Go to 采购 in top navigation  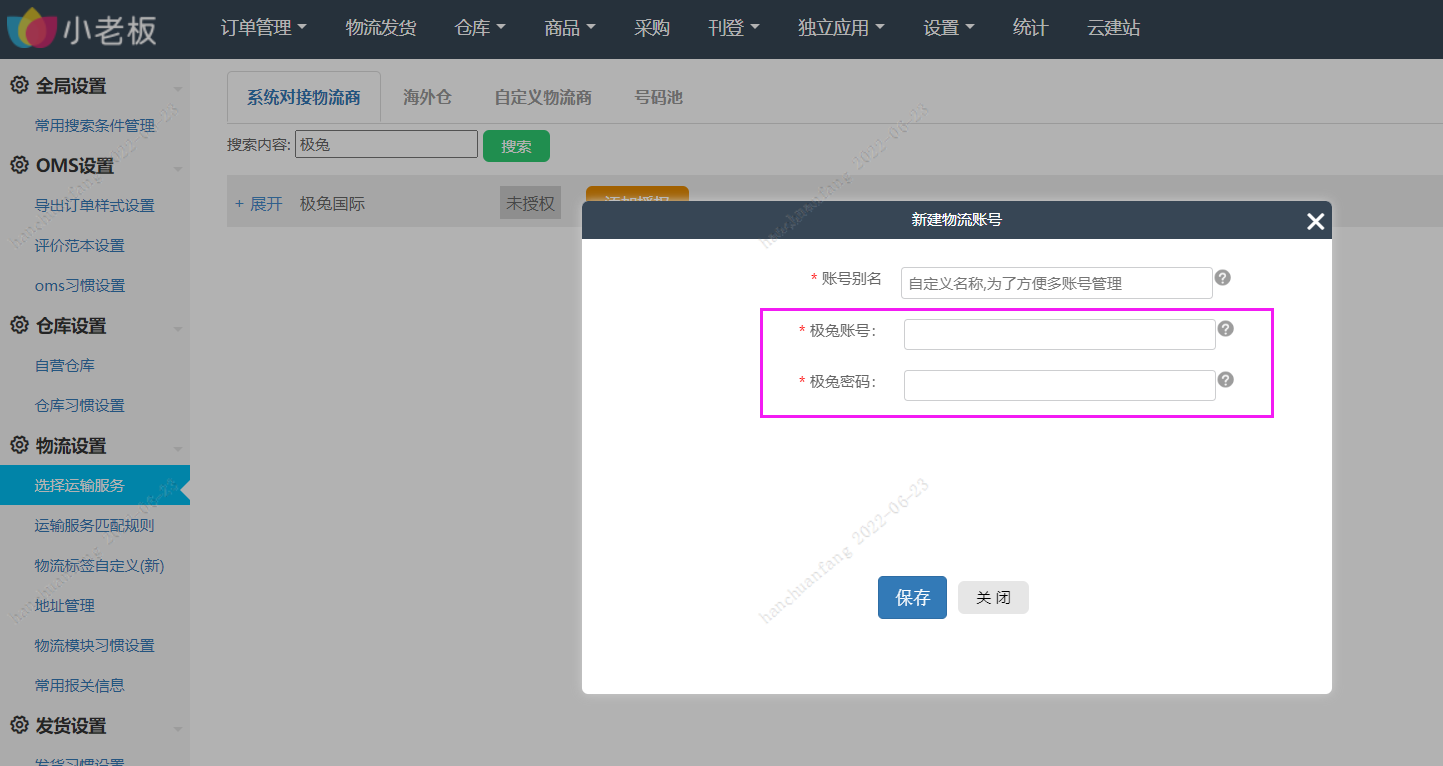click(652, 28)
